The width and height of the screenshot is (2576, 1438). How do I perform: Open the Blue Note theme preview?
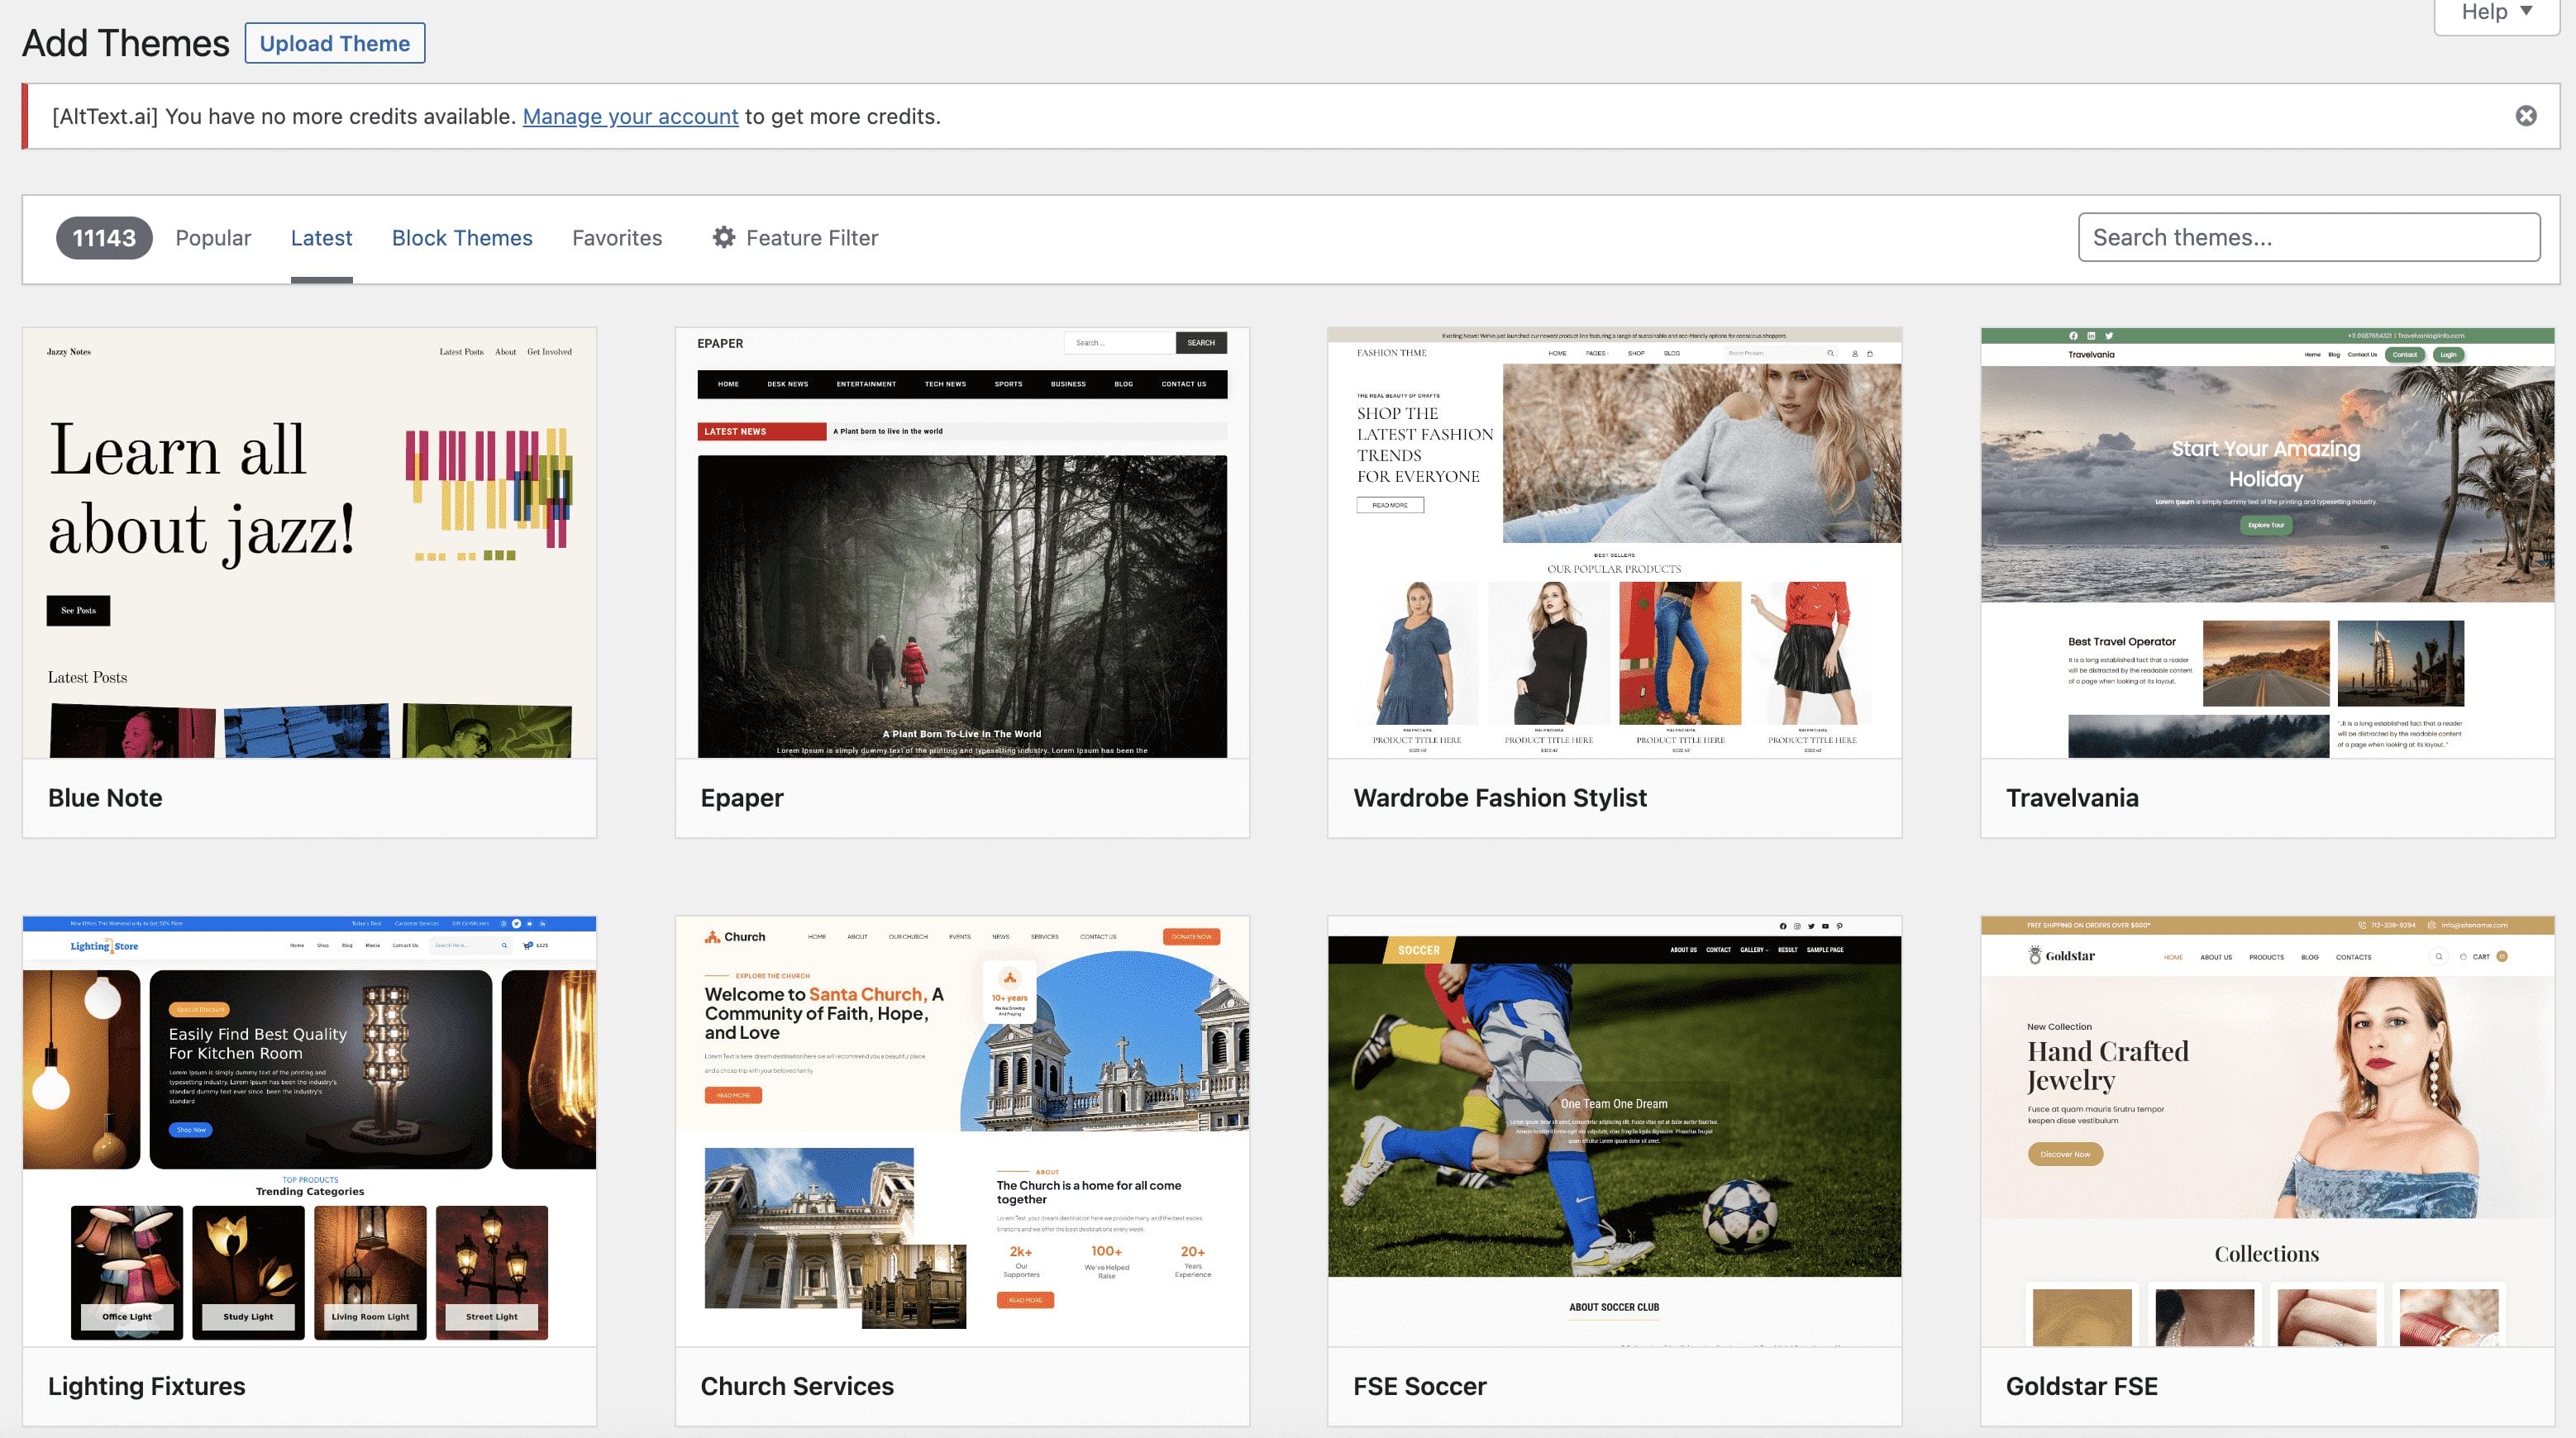point(309,542)
